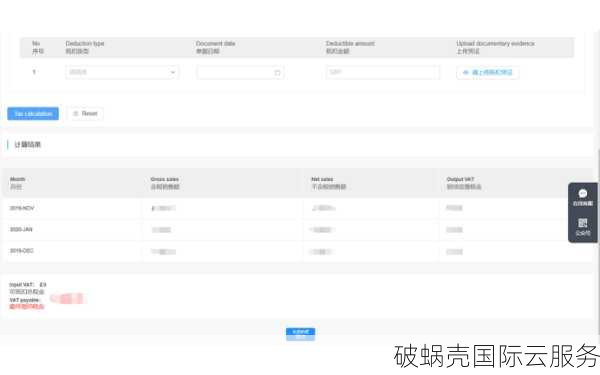This screenshot has height=375, width=600.
Task: Click the 2020-JAN month cell
Action: point(21,230)
